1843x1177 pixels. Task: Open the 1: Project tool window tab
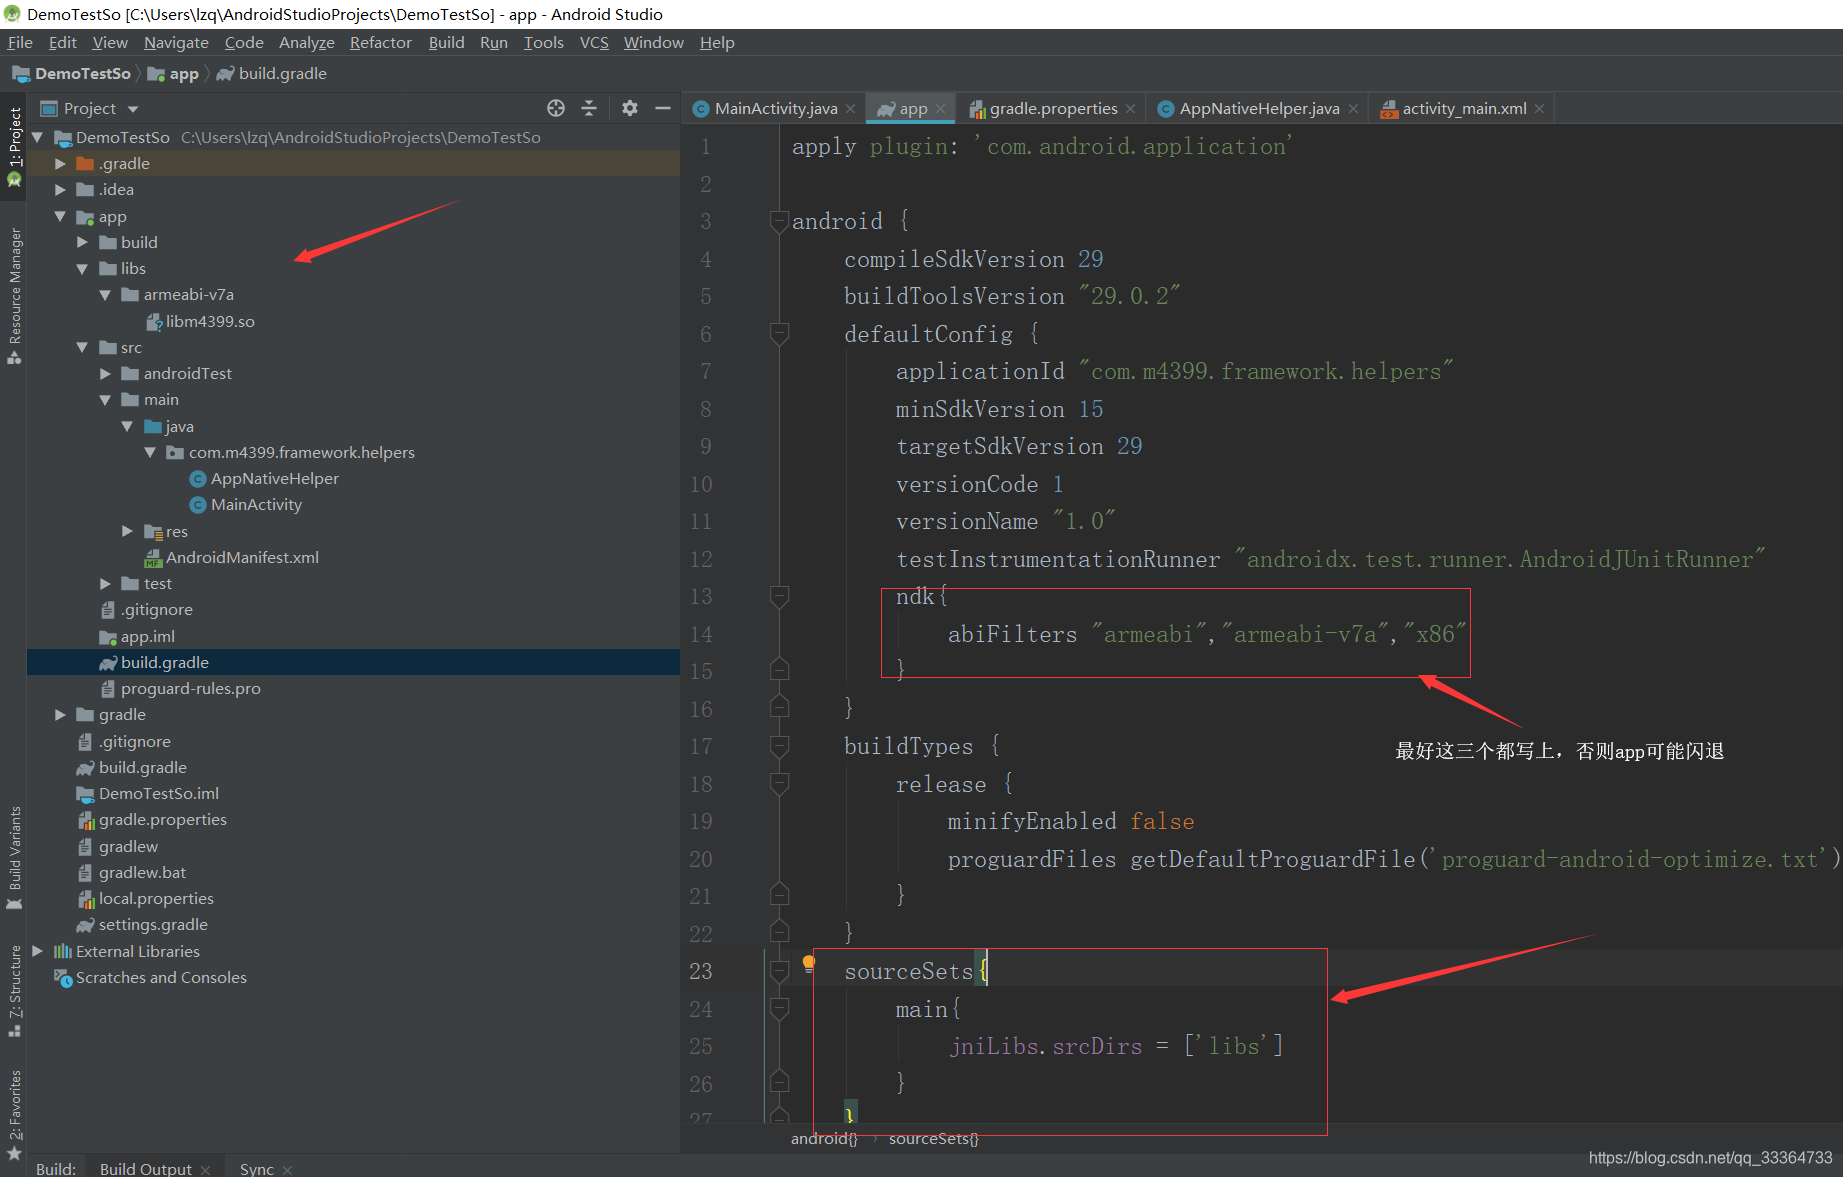click(14, 147)
